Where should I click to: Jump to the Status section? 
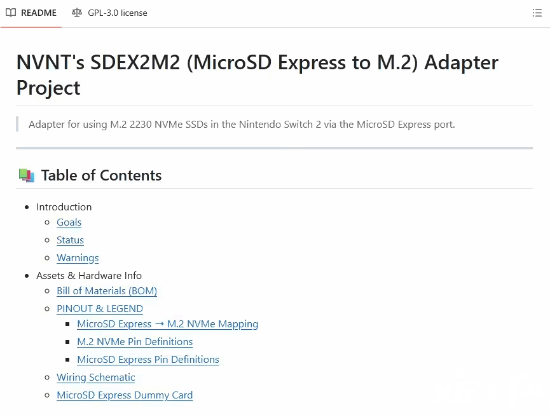tap(70, 240)
